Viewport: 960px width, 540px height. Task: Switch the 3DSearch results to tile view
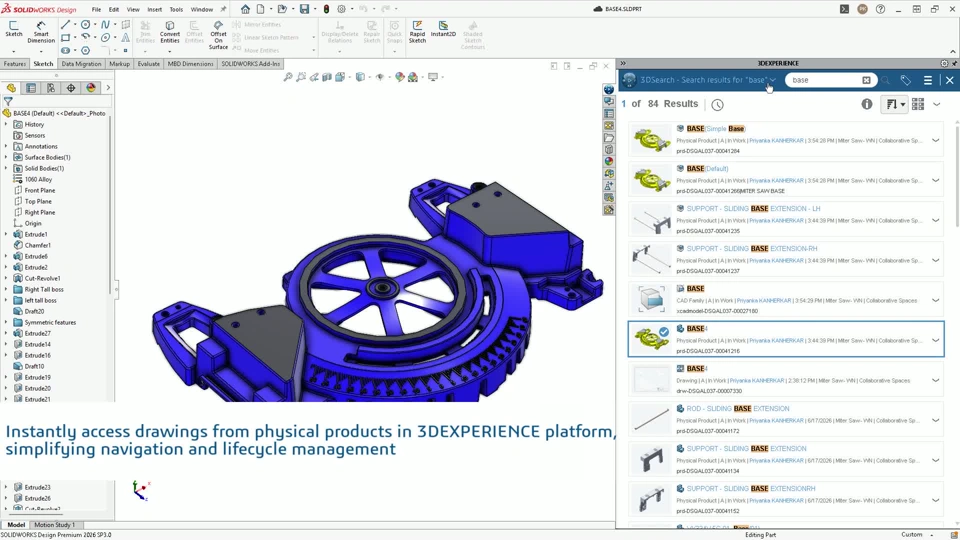pos(918,104)
